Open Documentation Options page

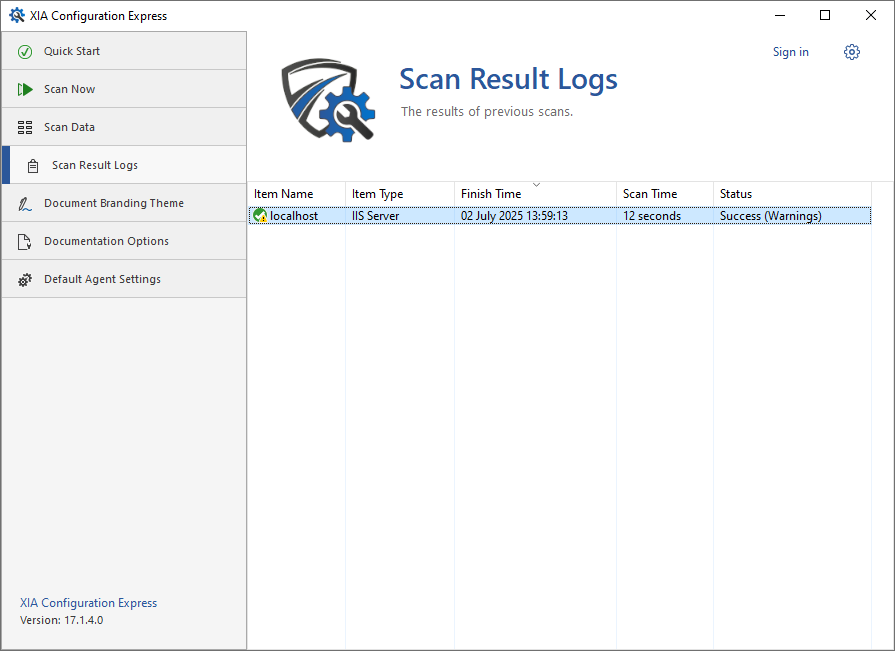click(124, 241)
